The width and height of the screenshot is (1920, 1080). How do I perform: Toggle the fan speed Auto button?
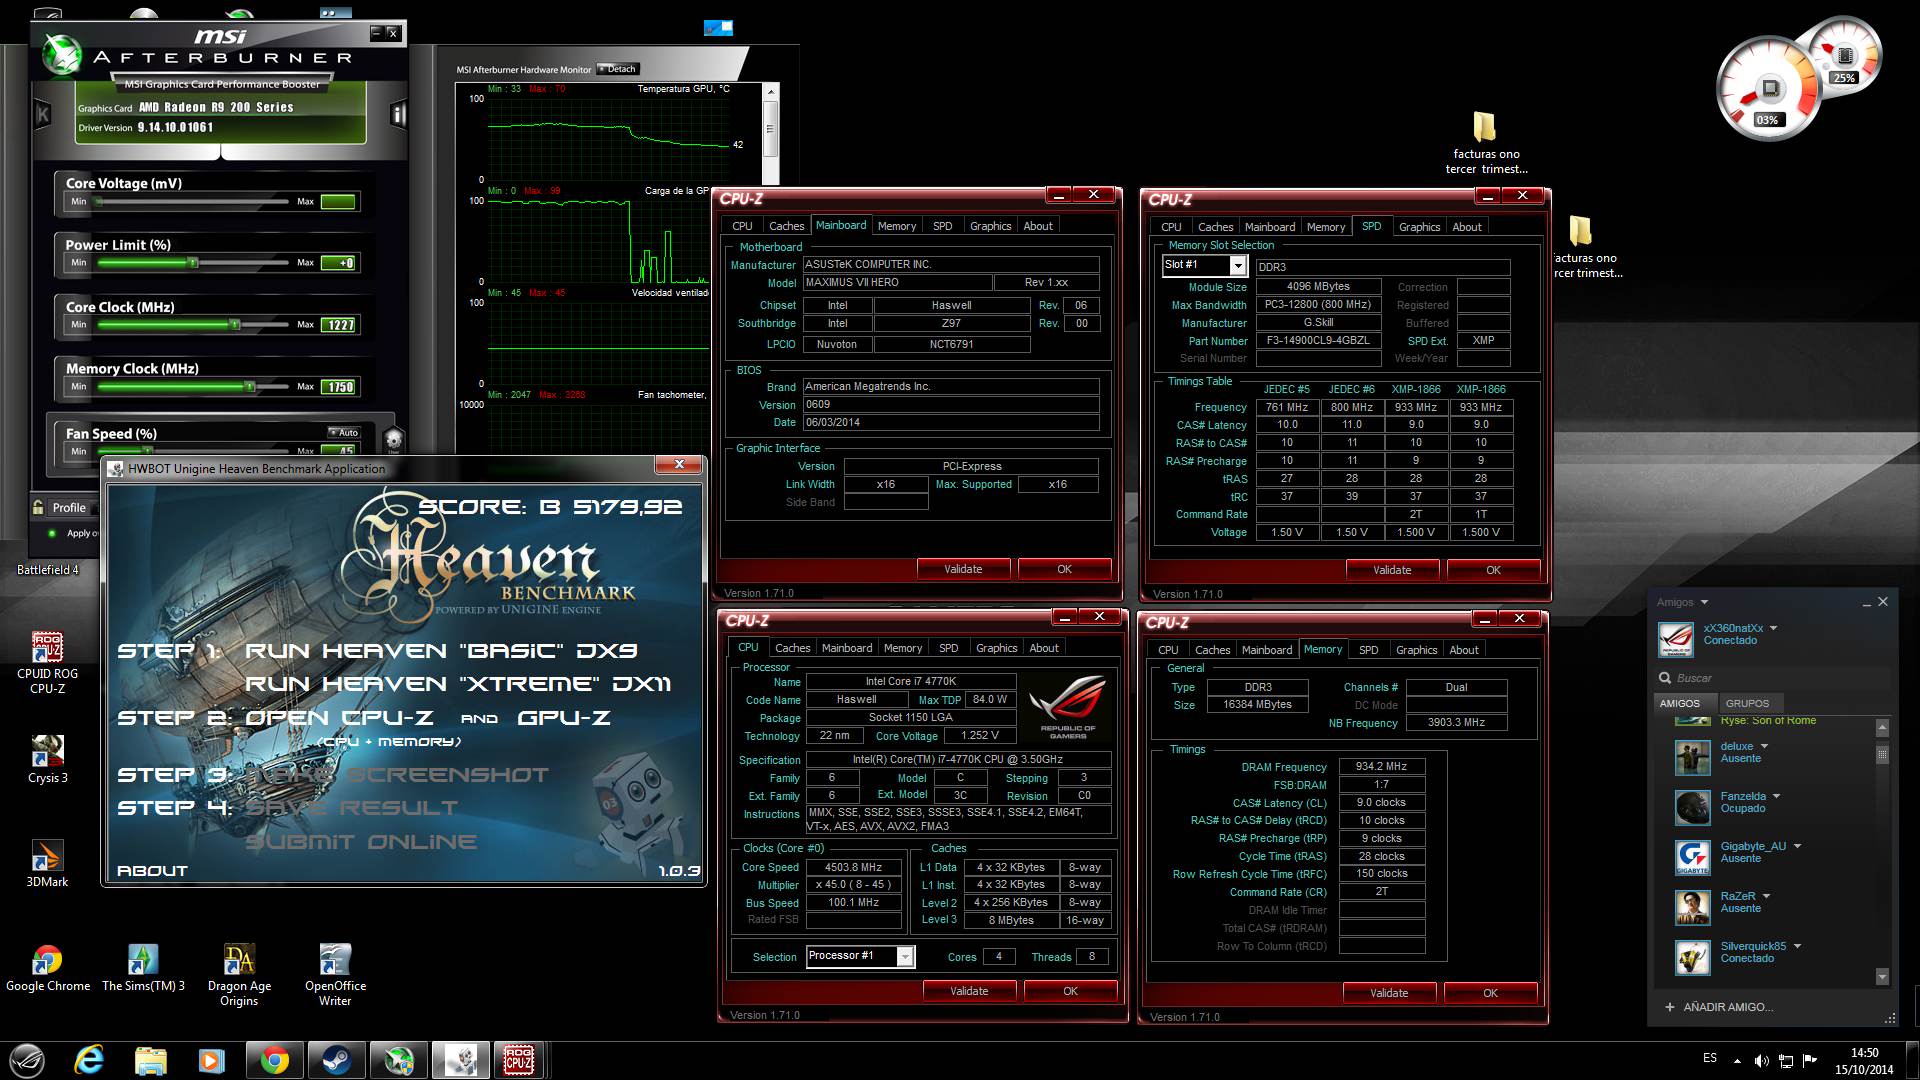pos(343,432)
